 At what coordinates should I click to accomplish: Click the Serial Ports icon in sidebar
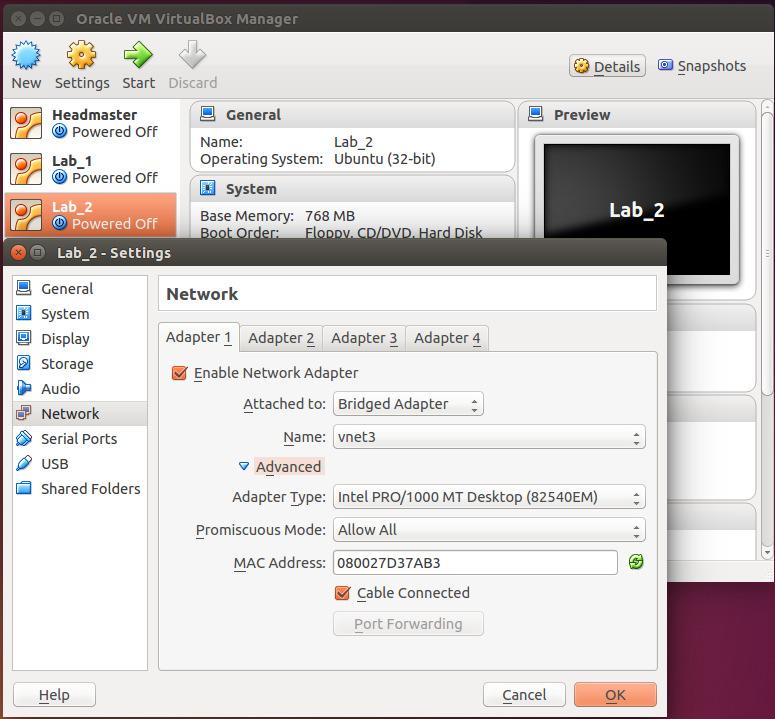24,438
